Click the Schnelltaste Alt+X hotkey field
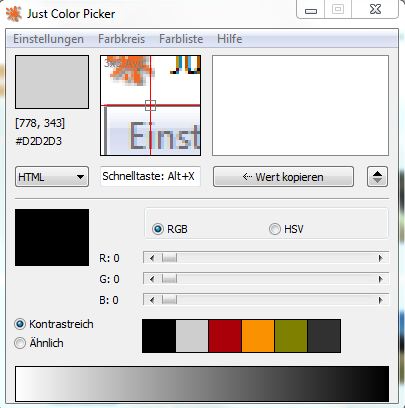The height and width of the screenshot is (408, 405). click(x=150, y=176)
